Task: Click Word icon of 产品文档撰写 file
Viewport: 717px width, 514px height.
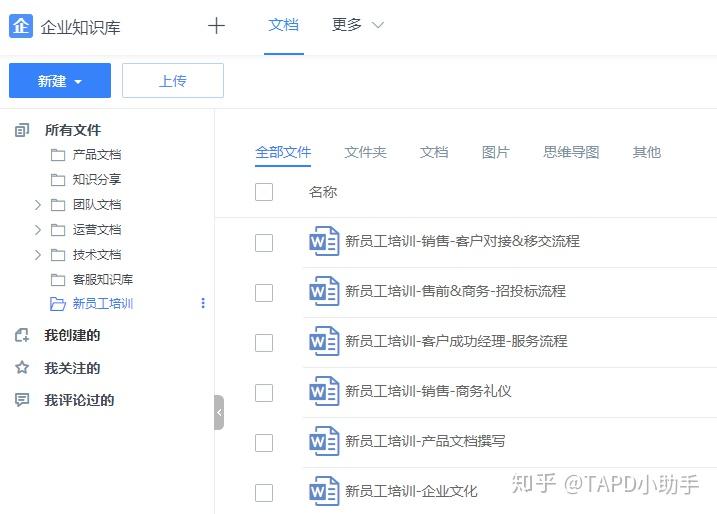Action: [x=324, y=441]
